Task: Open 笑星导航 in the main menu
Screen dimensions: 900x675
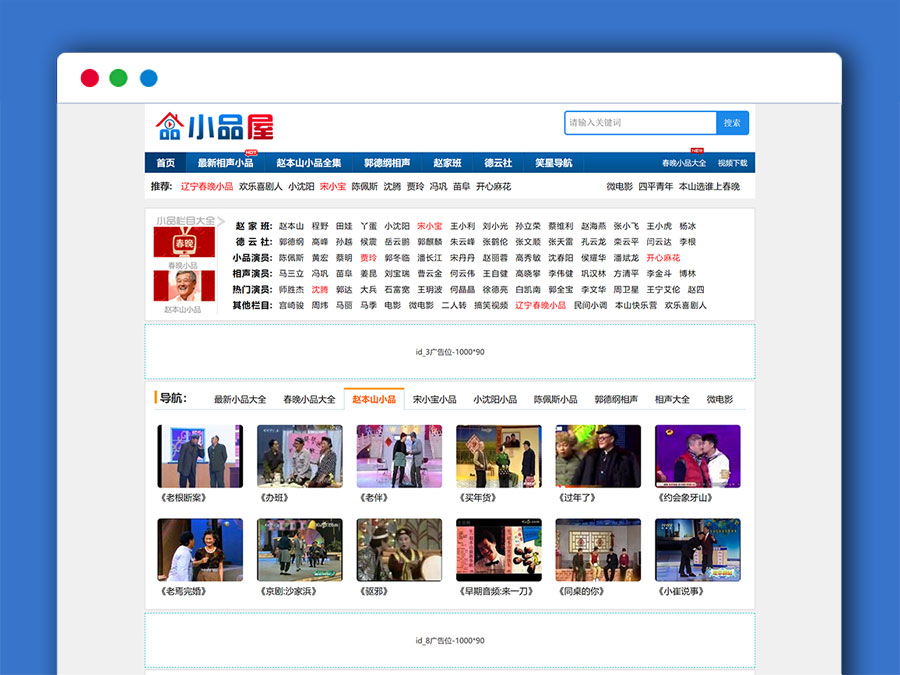Action: (x=553, y=163)
